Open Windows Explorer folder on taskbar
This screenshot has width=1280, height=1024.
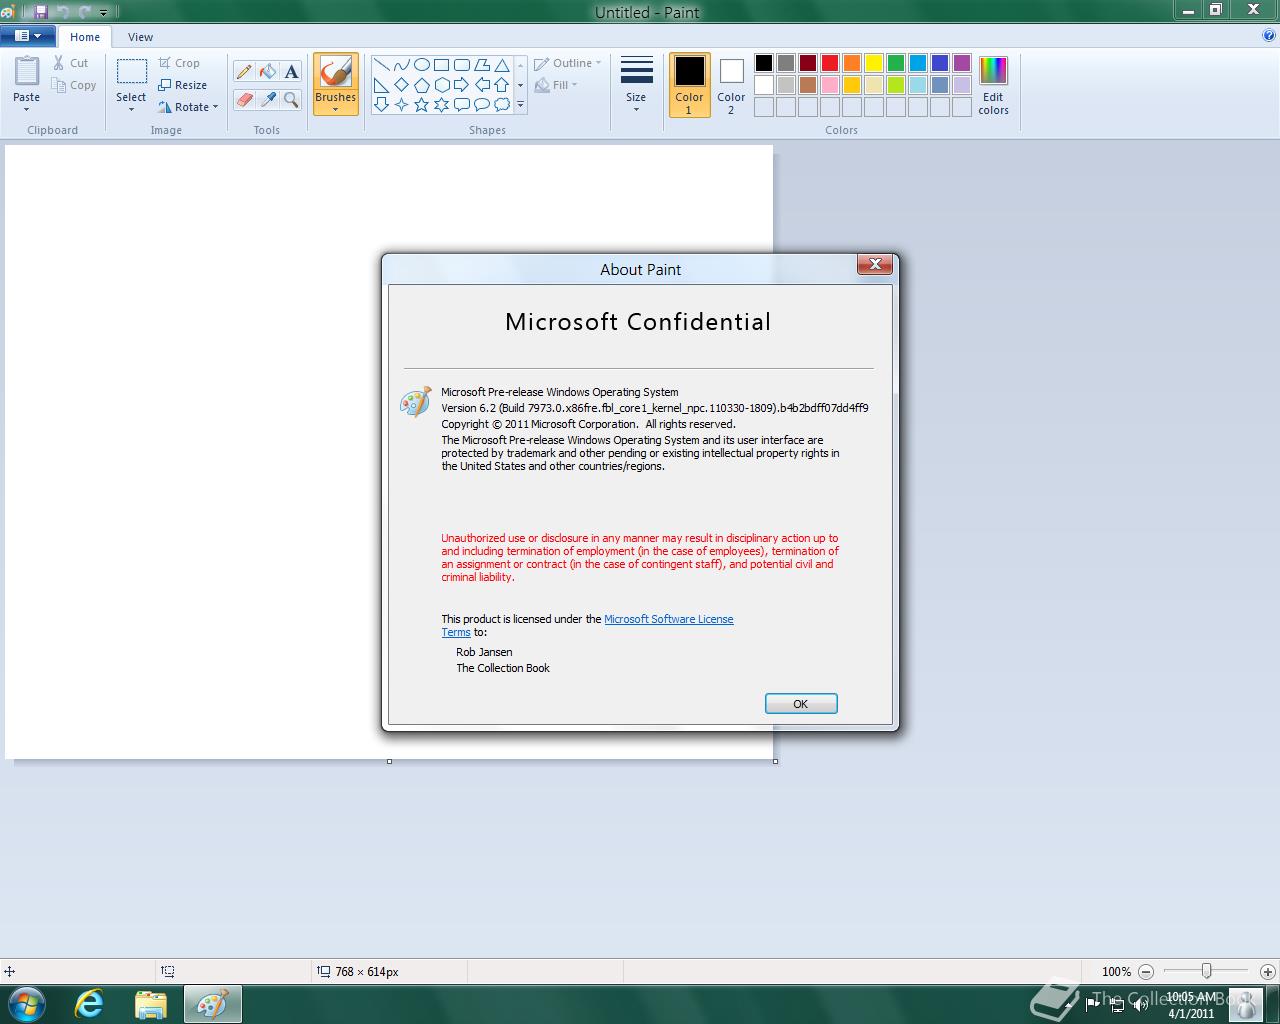click(151, 1004)
